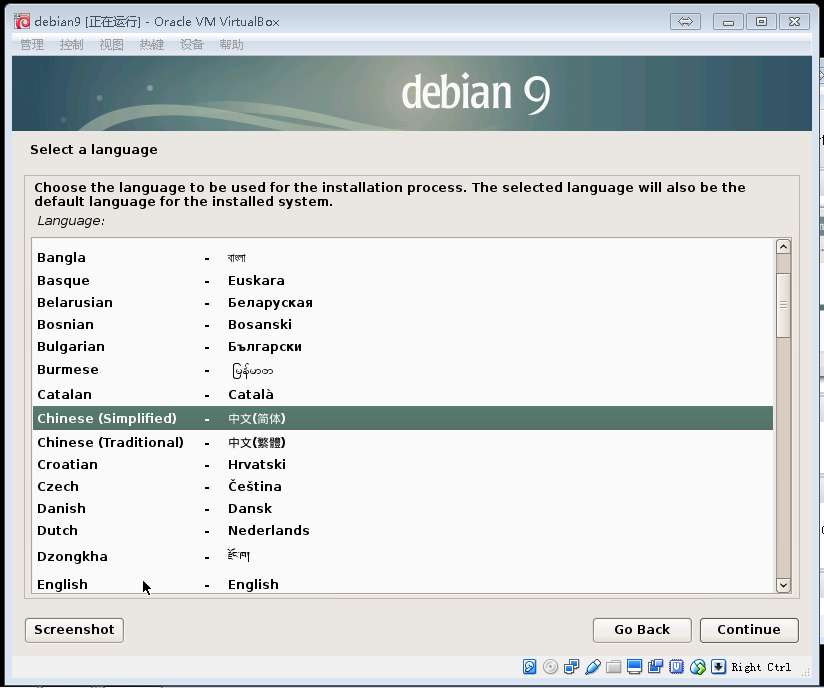Click the video capture status icon
The height and width of the screenshot is (688, 824).
655,666
